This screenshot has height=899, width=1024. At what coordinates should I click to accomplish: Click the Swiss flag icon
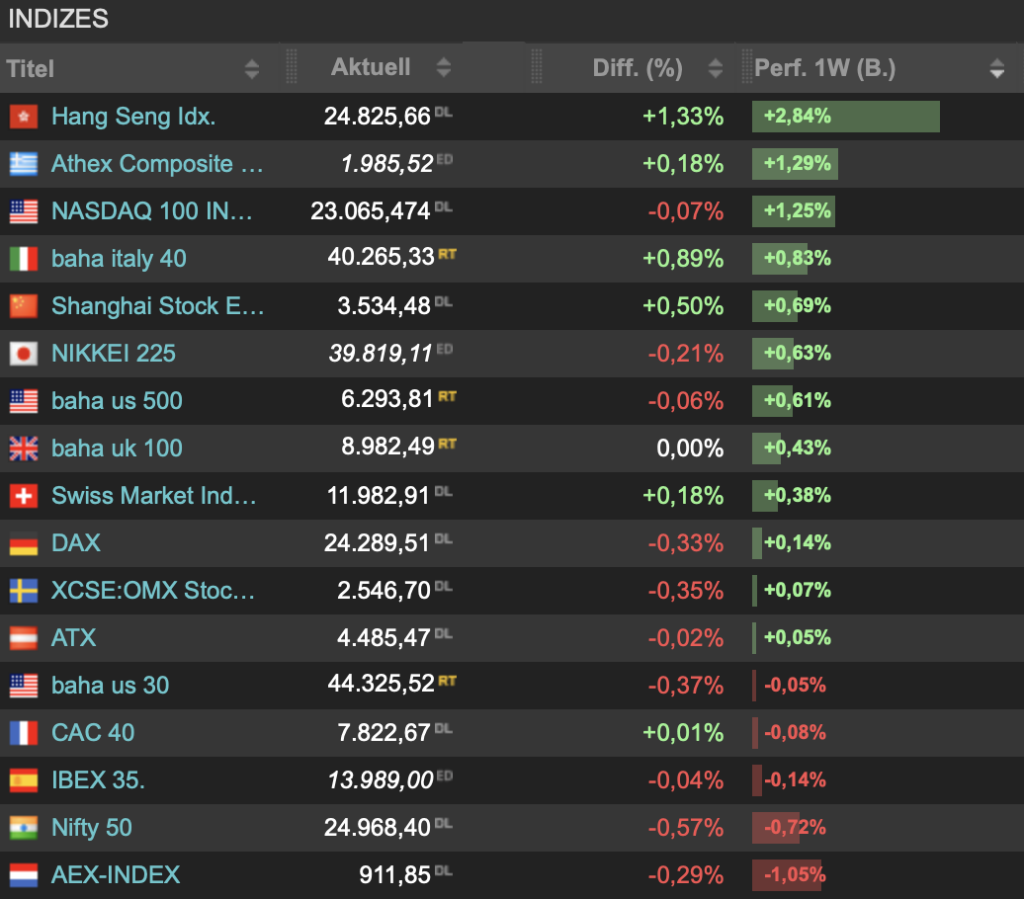24,496
